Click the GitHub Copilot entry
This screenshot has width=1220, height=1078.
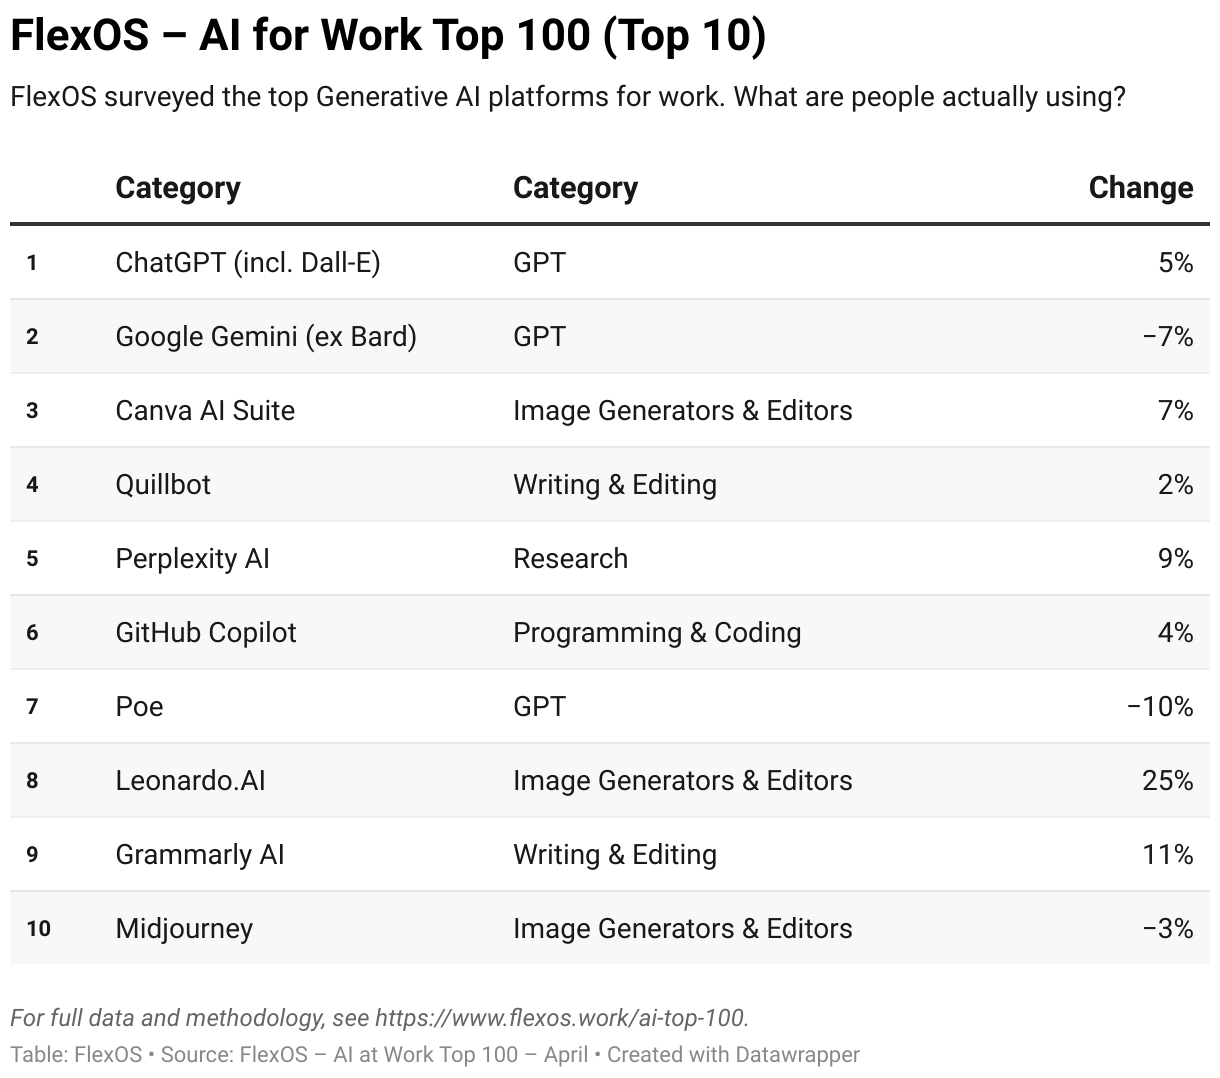click(x=206, y=632)
